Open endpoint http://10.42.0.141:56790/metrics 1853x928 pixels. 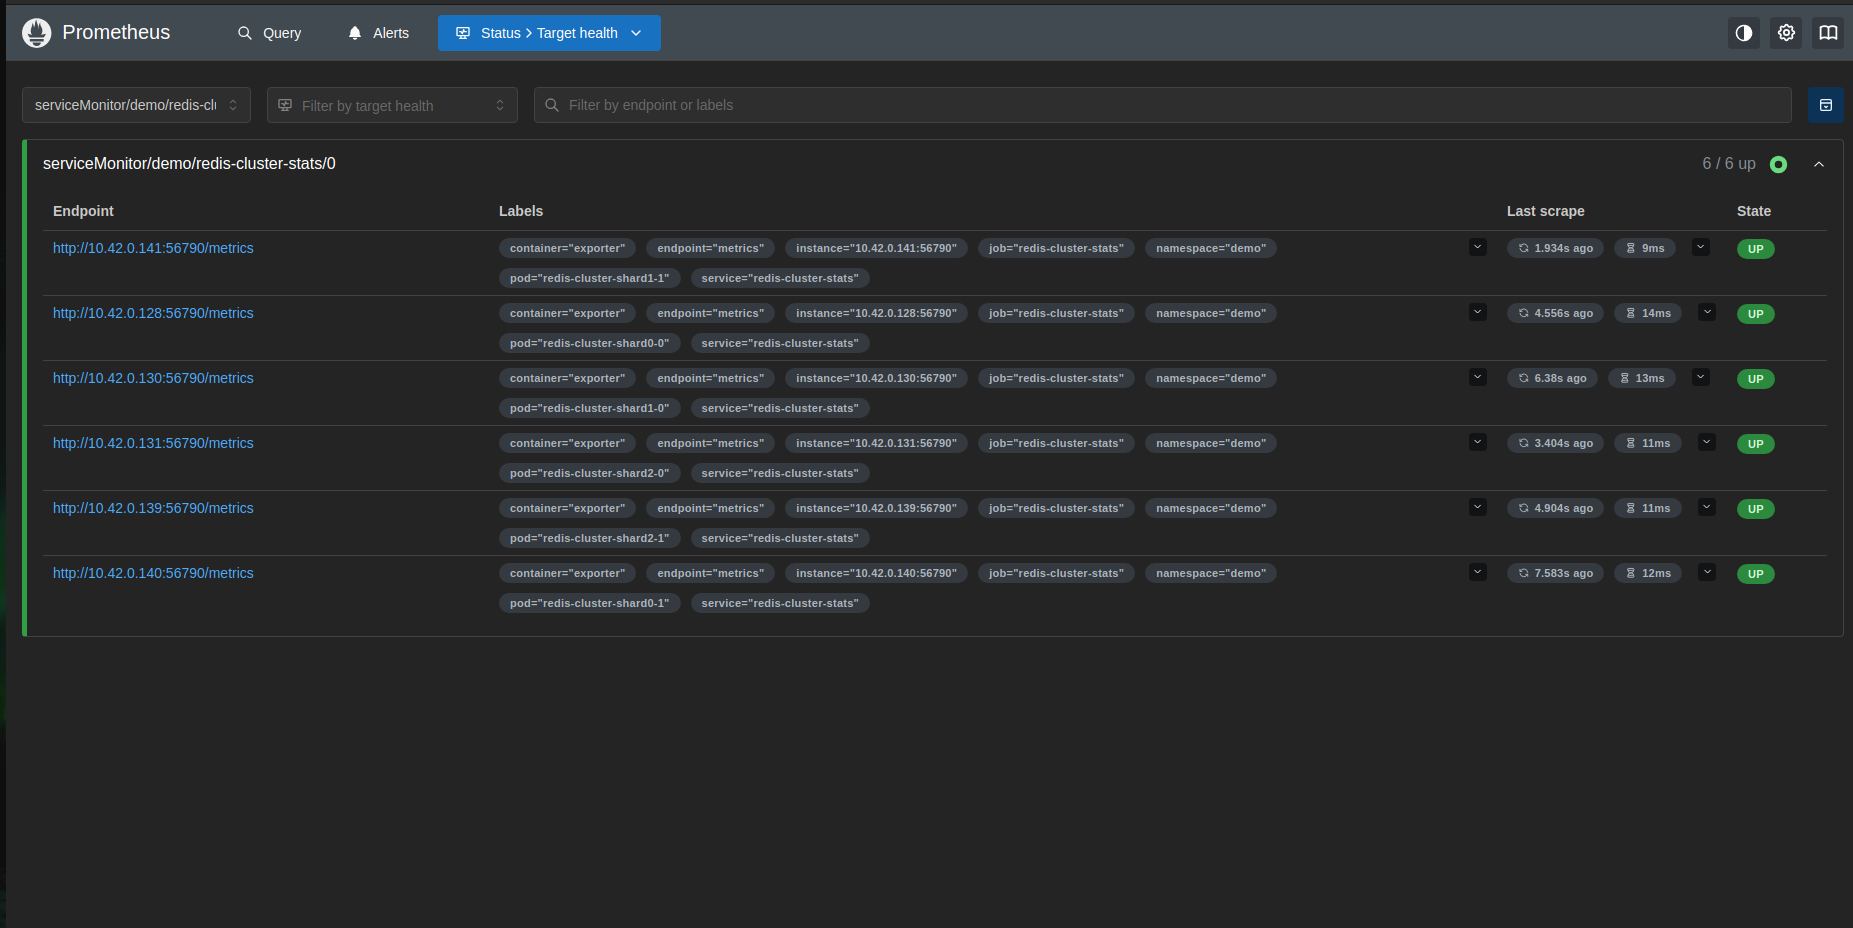tap(153, 248)
